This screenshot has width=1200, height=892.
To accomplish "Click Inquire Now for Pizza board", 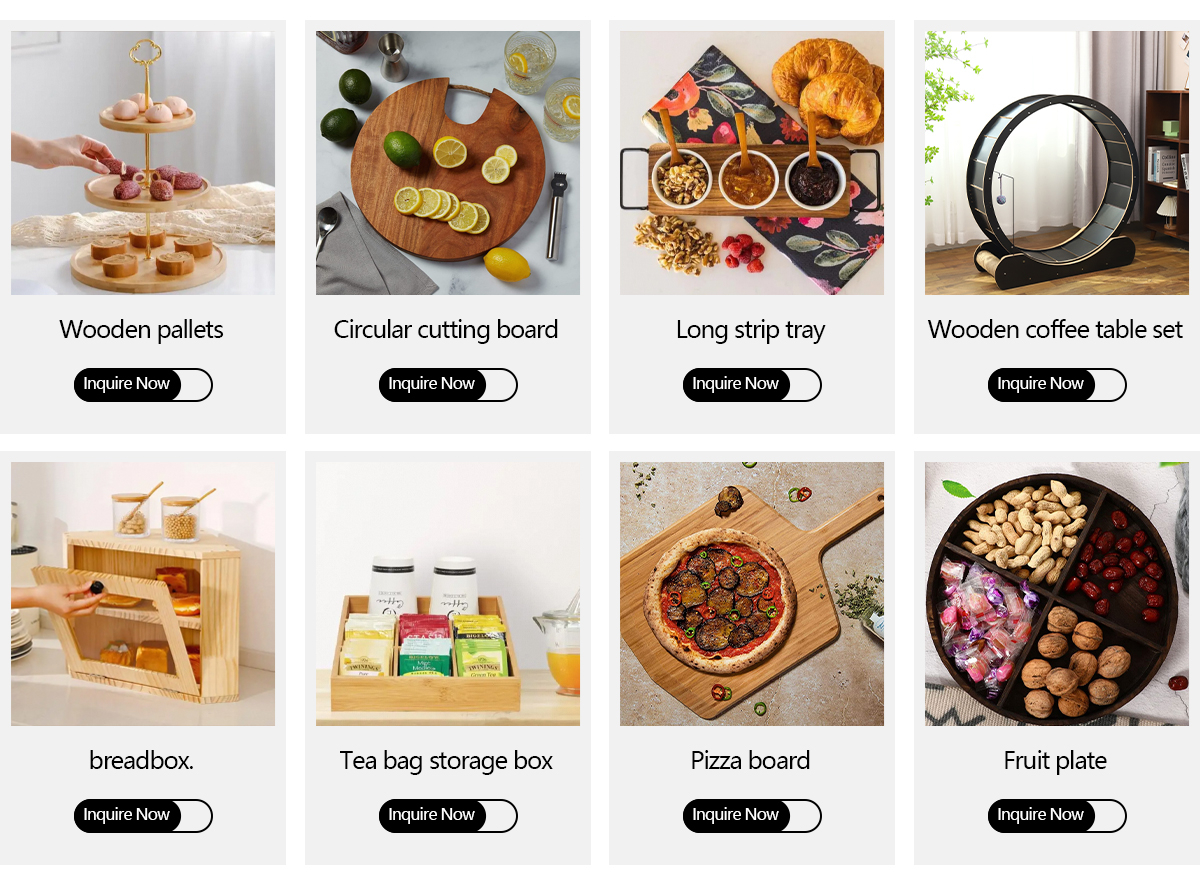I will point(752,815).
